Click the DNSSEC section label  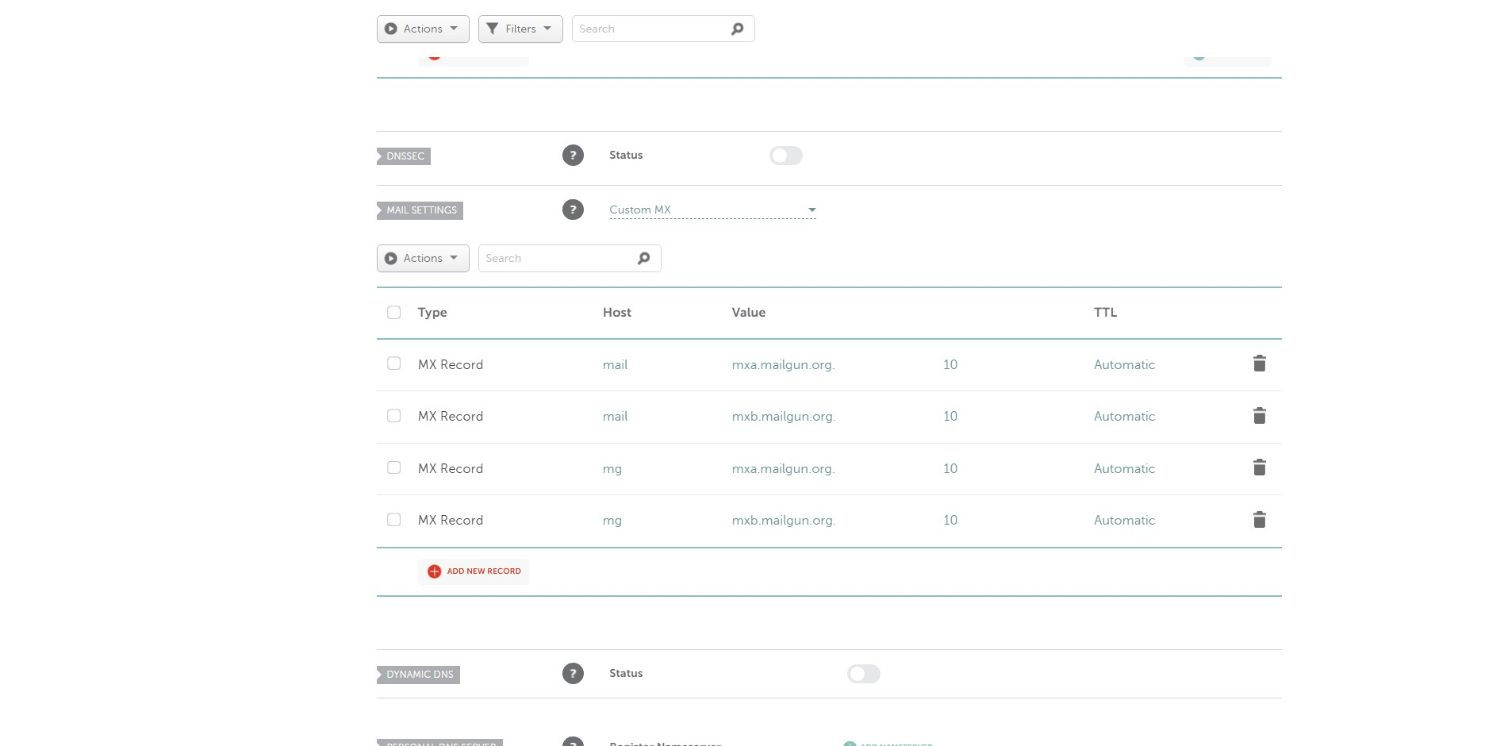point(404,156)
